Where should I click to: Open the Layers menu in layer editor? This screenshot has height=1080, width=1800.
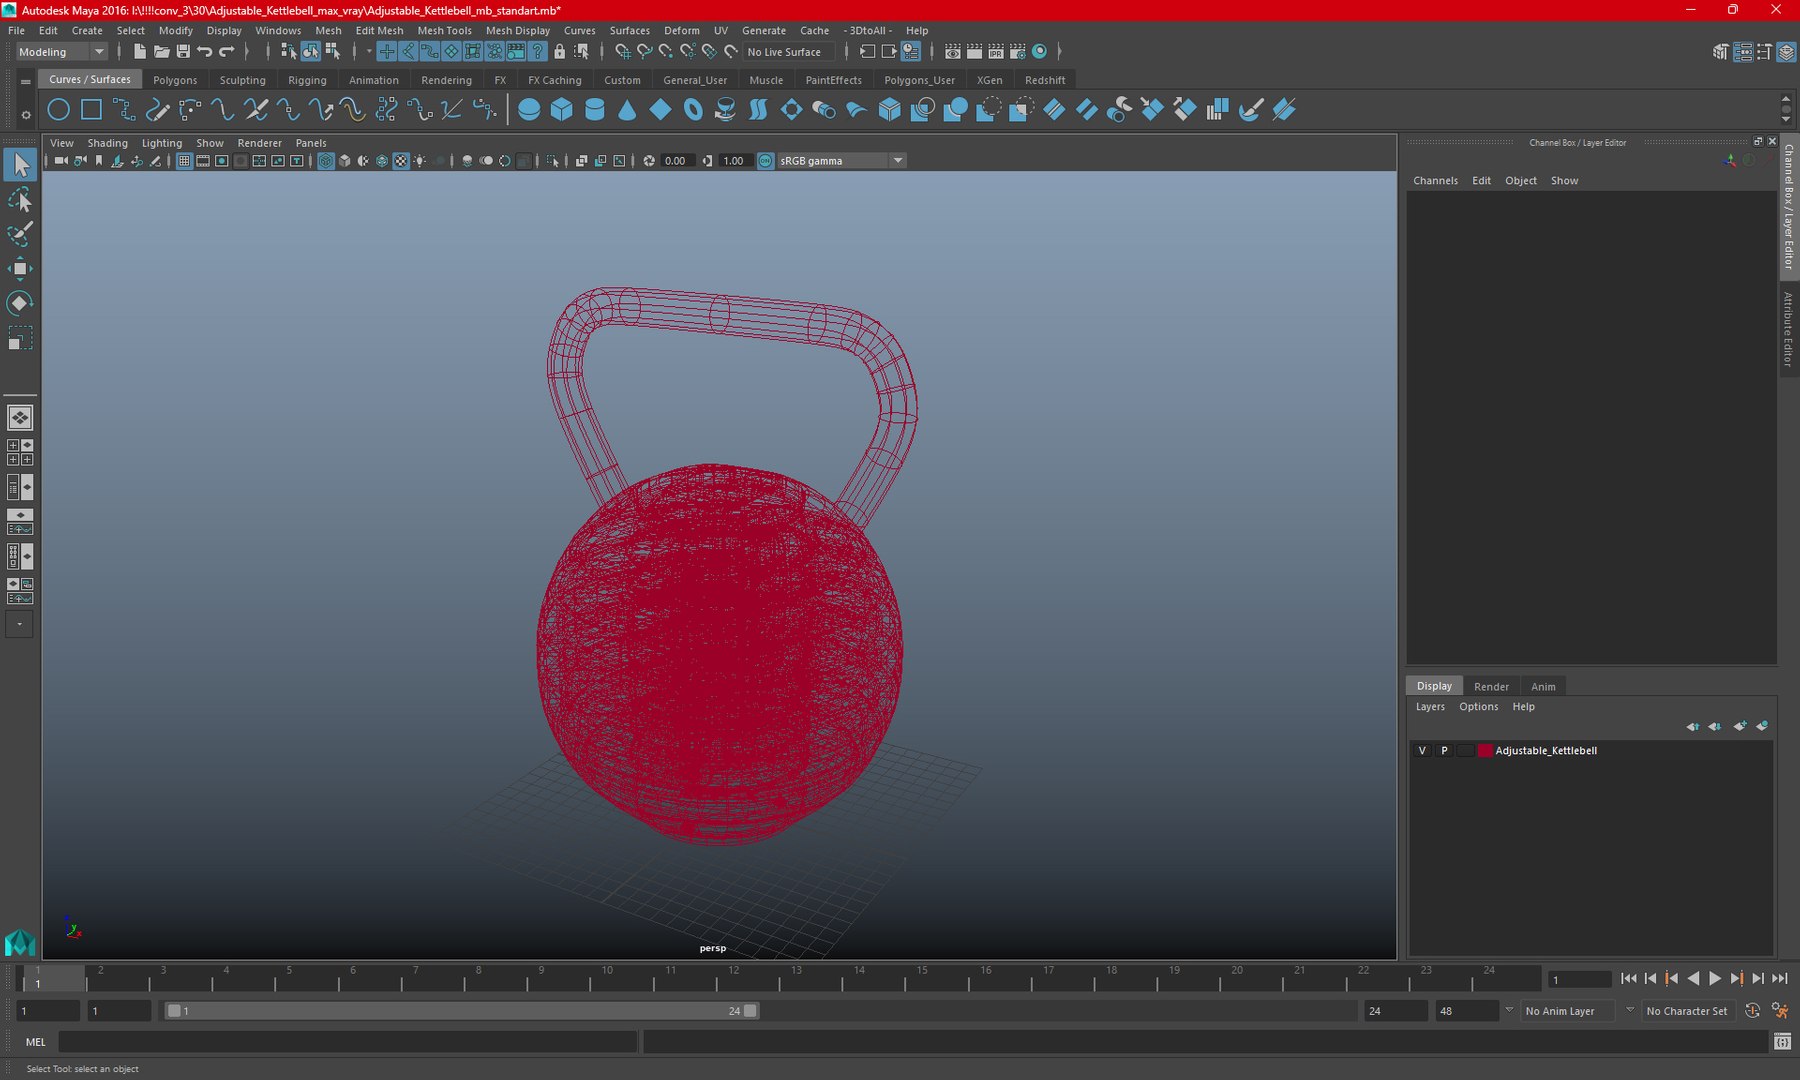click(1430, 707)
